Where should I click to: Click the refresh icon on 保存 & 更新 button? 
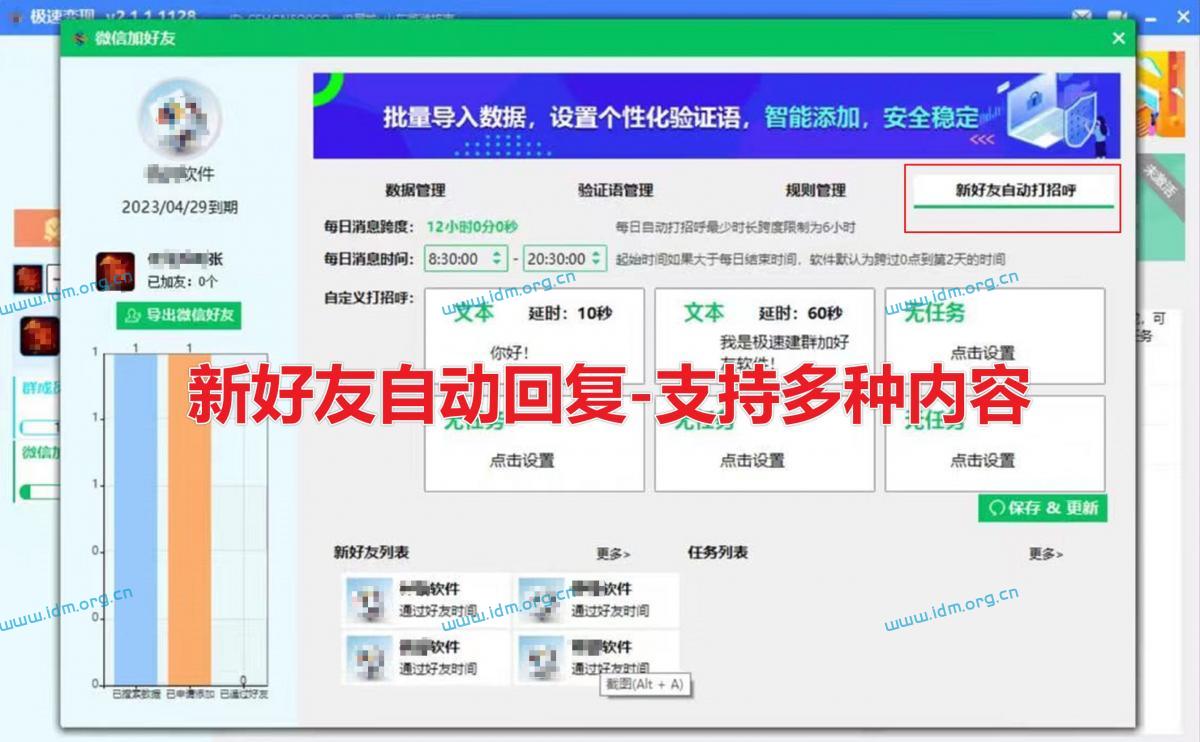(996, 508)
